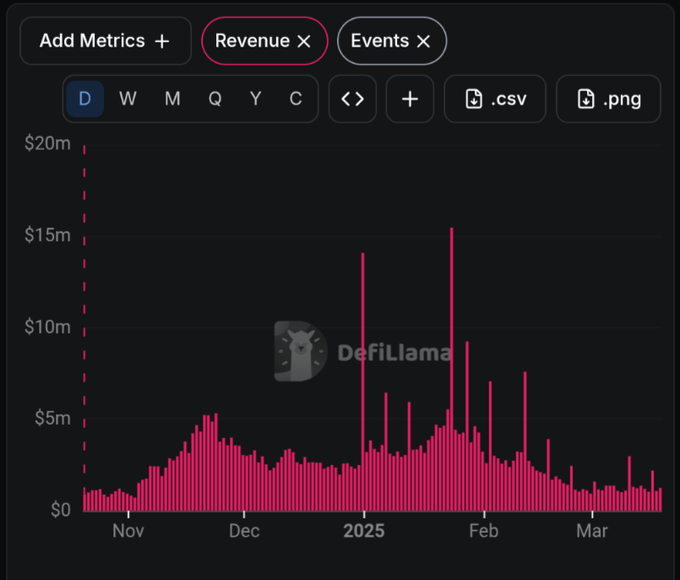Switch to daily (D) grouping
Screen dimensions: 680x580
pyautogui.click(x=85, y=99)
